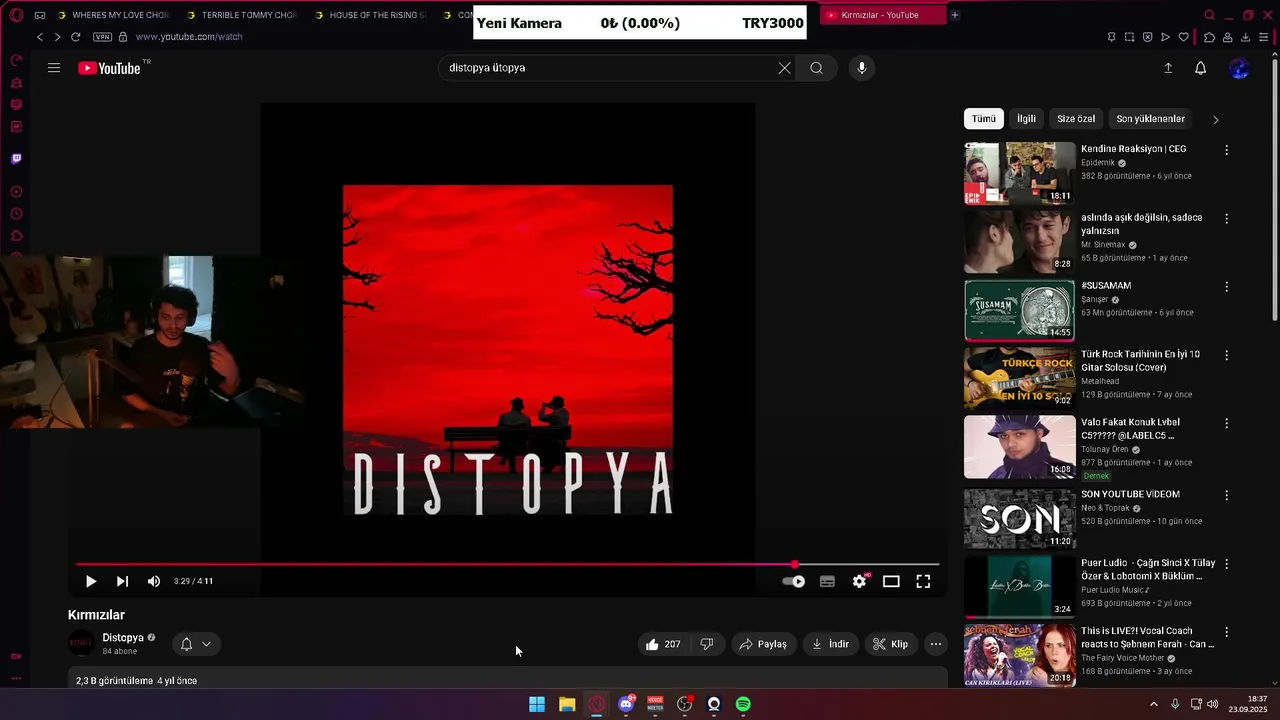Select the Size özel filter chip
1280x720 pixels.
(1076, 119)
